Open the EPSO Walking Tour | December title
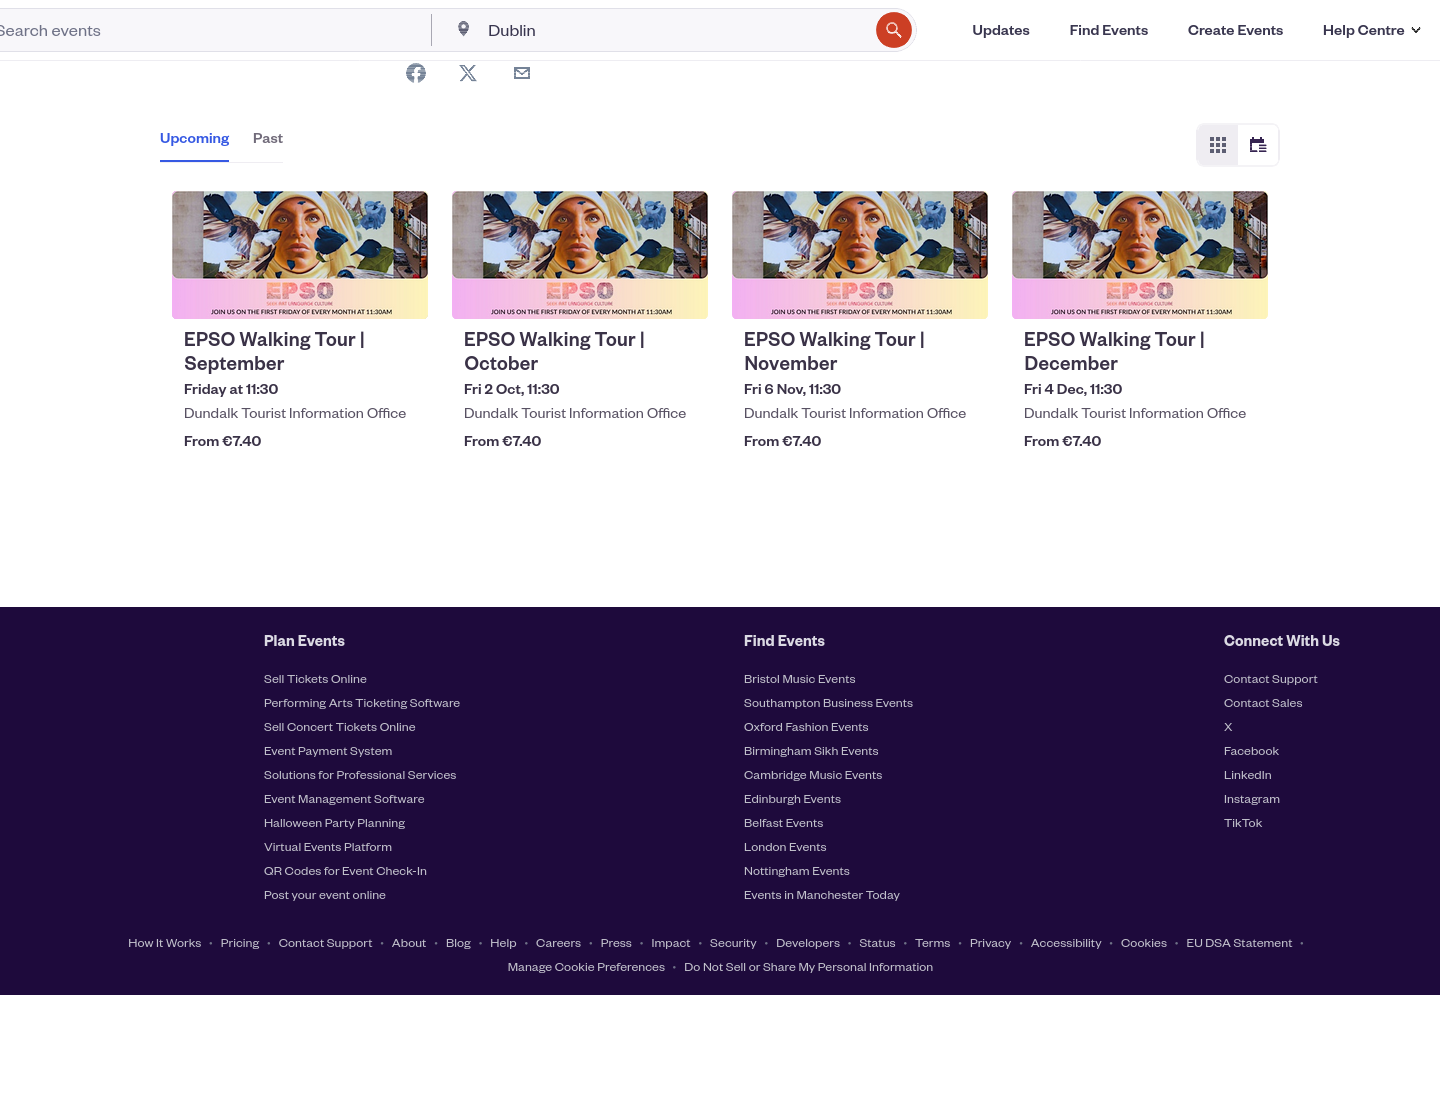Screen dimensions: 1440x1100 coord(1114,352)
